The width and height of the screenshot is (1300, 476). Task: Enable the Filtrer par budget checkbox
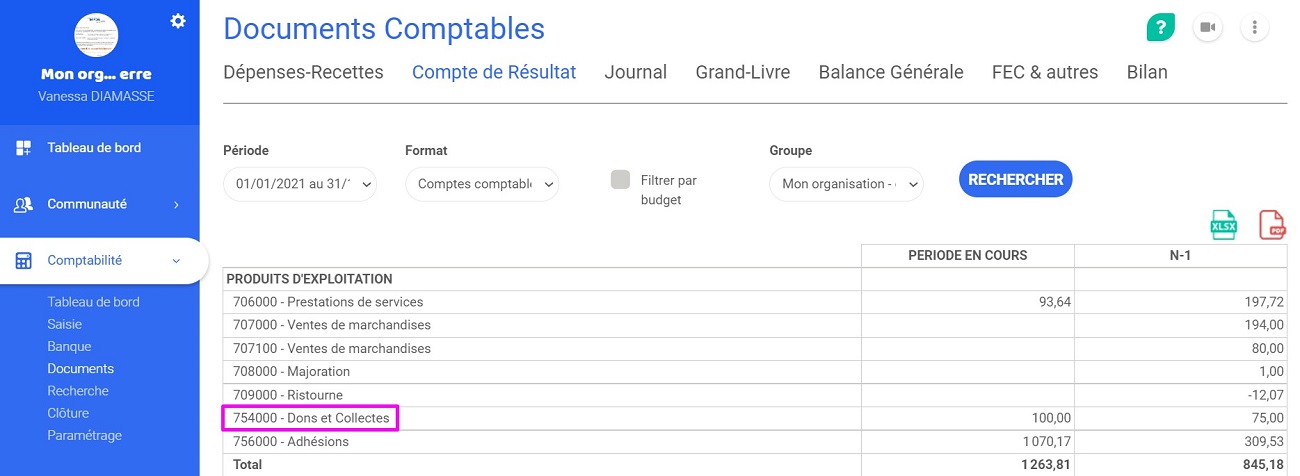pyautogui.click(x=621, y=180)
